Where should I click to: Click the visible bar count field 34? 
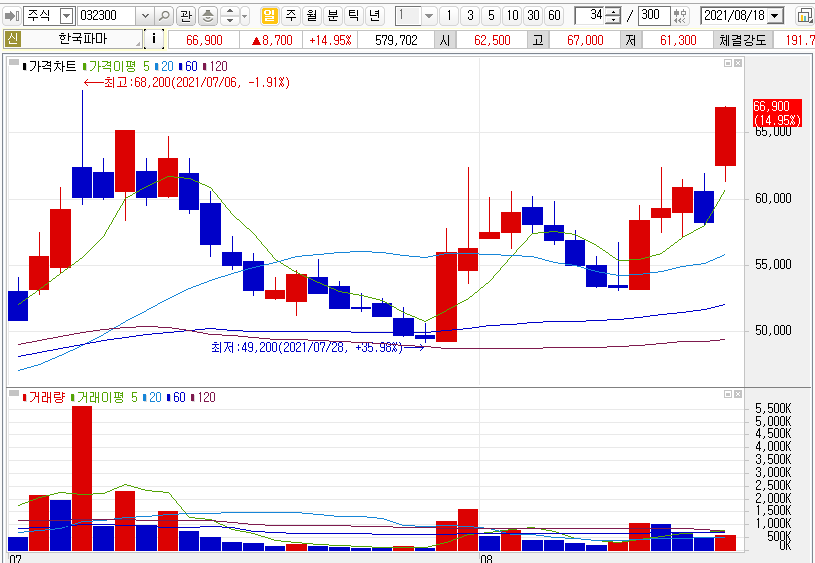pos(590,16)
